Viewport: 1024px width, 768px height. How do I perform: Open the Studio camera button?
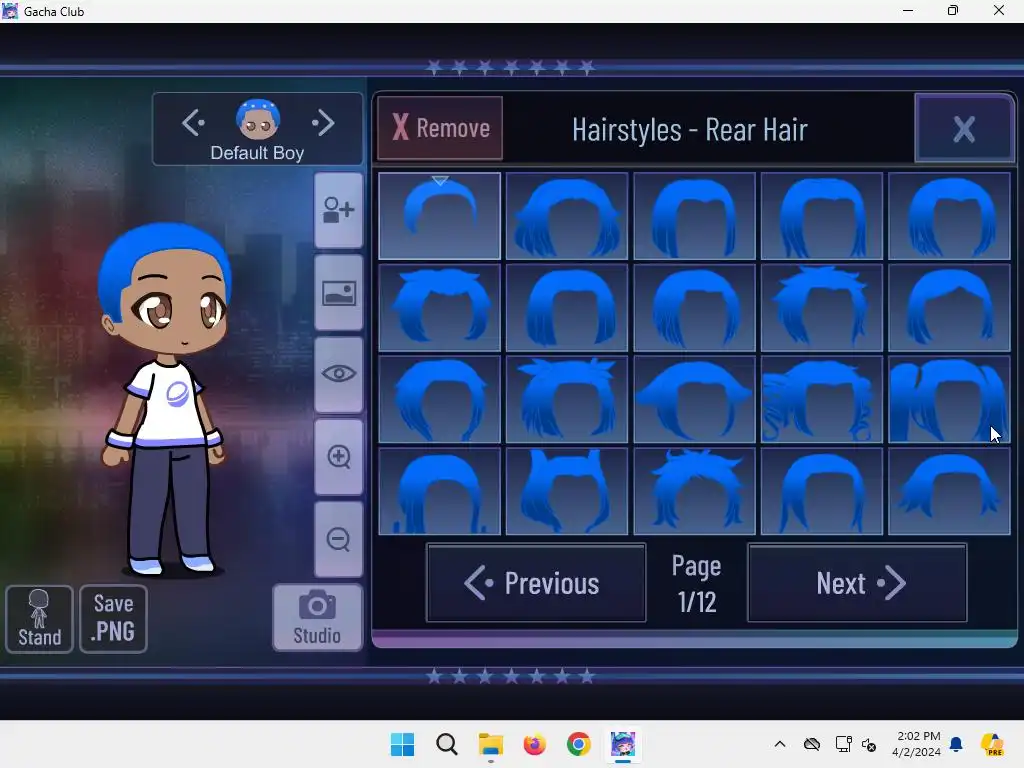tap(317, 618)
